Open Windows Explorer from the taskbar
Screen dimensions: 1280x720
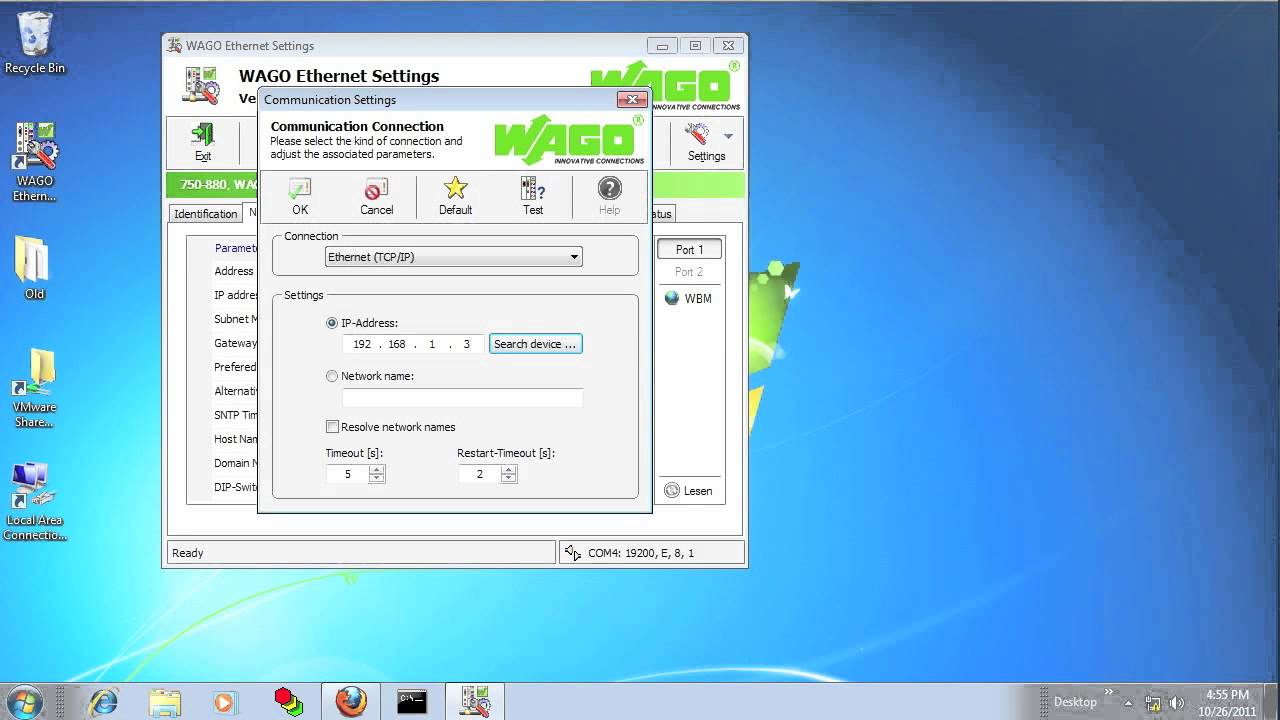point(165,701)
